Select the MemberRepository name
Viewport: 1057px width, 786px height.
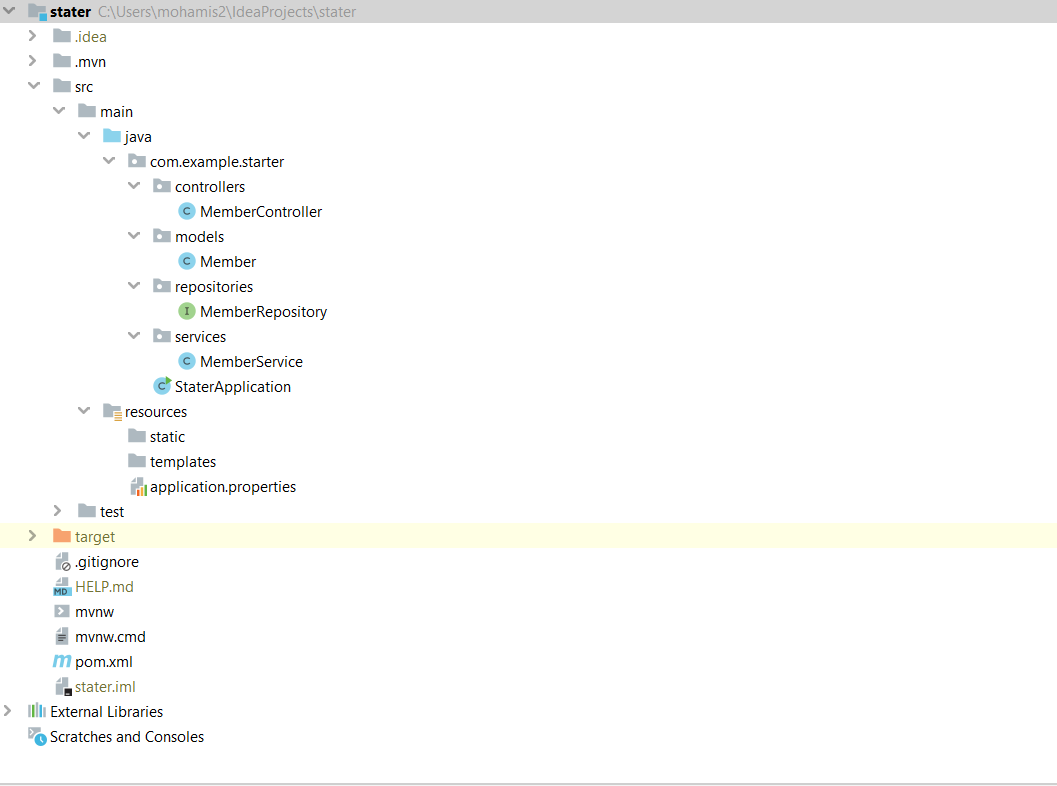click(264, 312)
